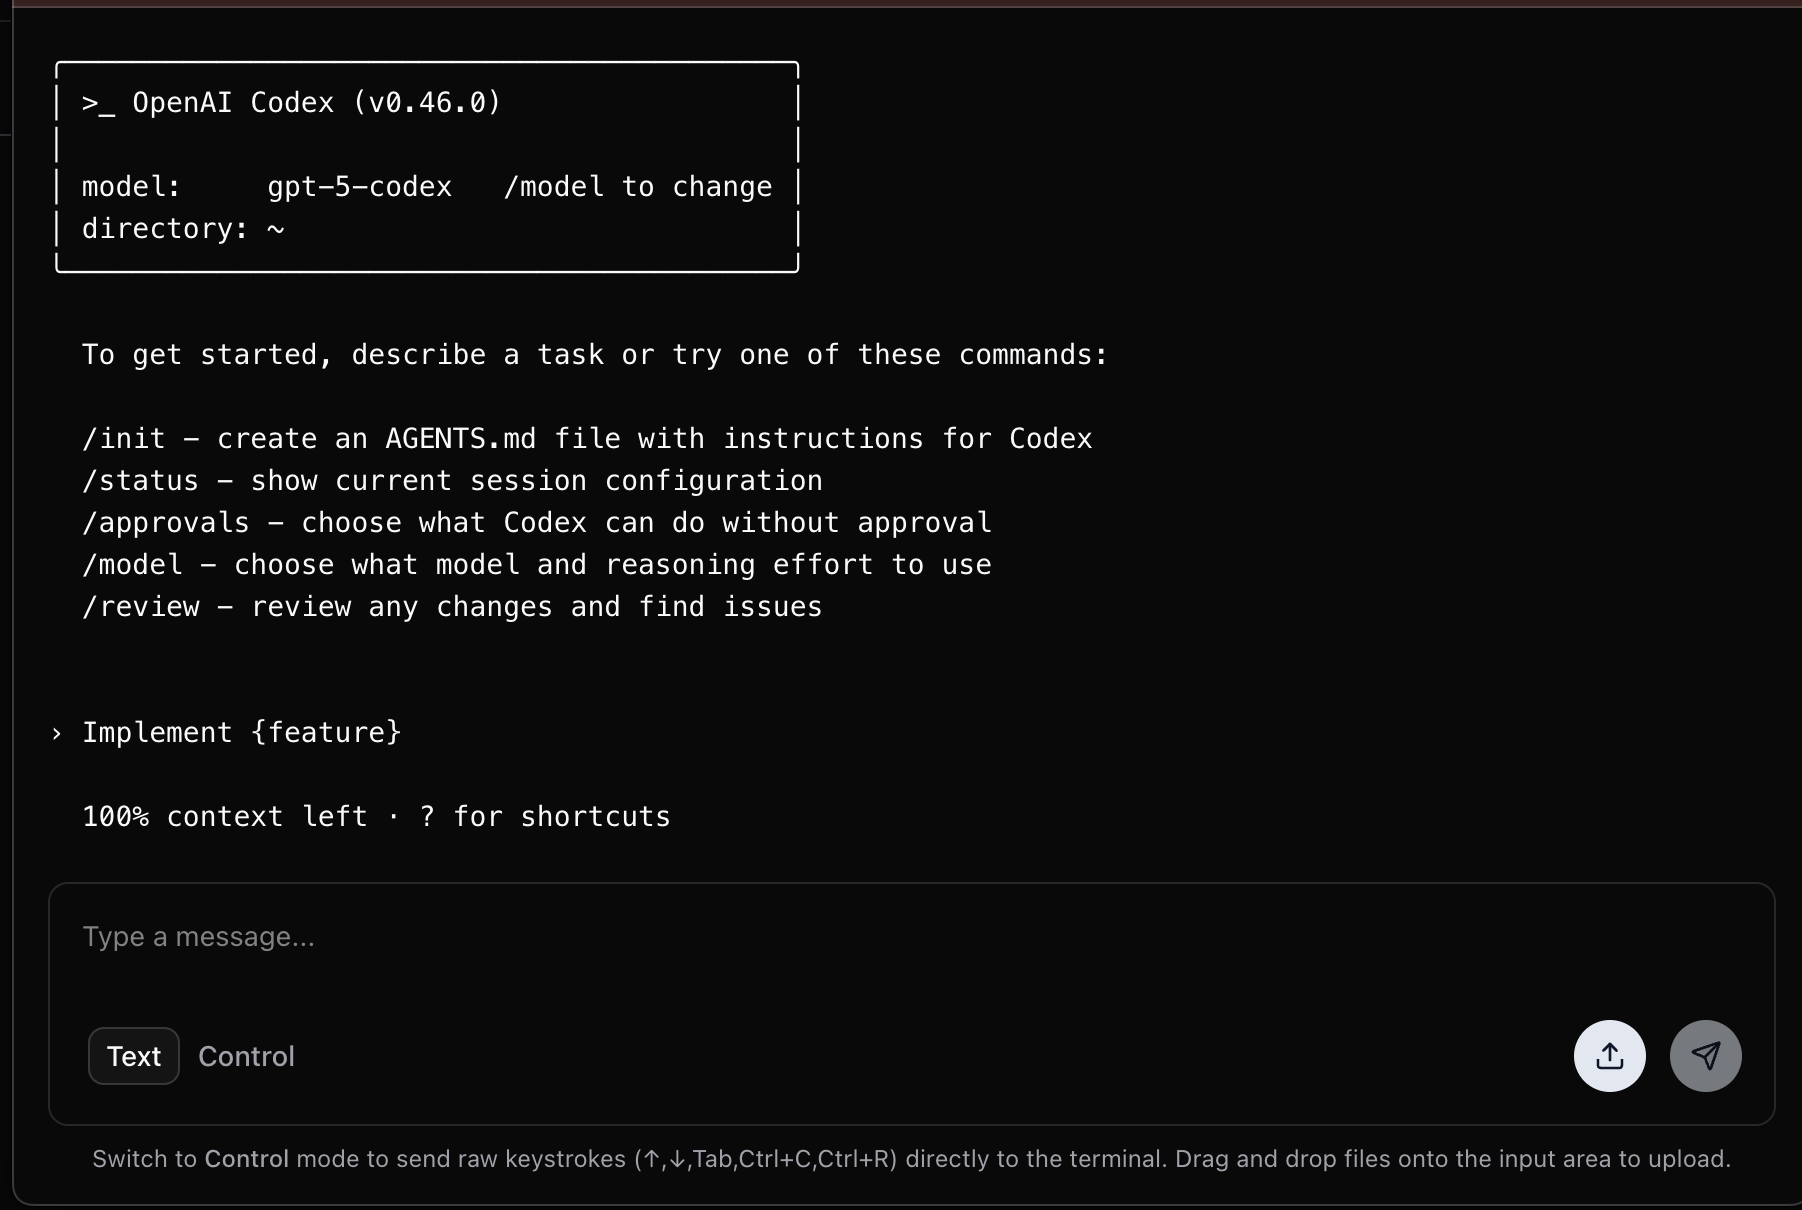Click the "100% context left" indicator
The image size is (1802, 1210).
click(224, 816)
